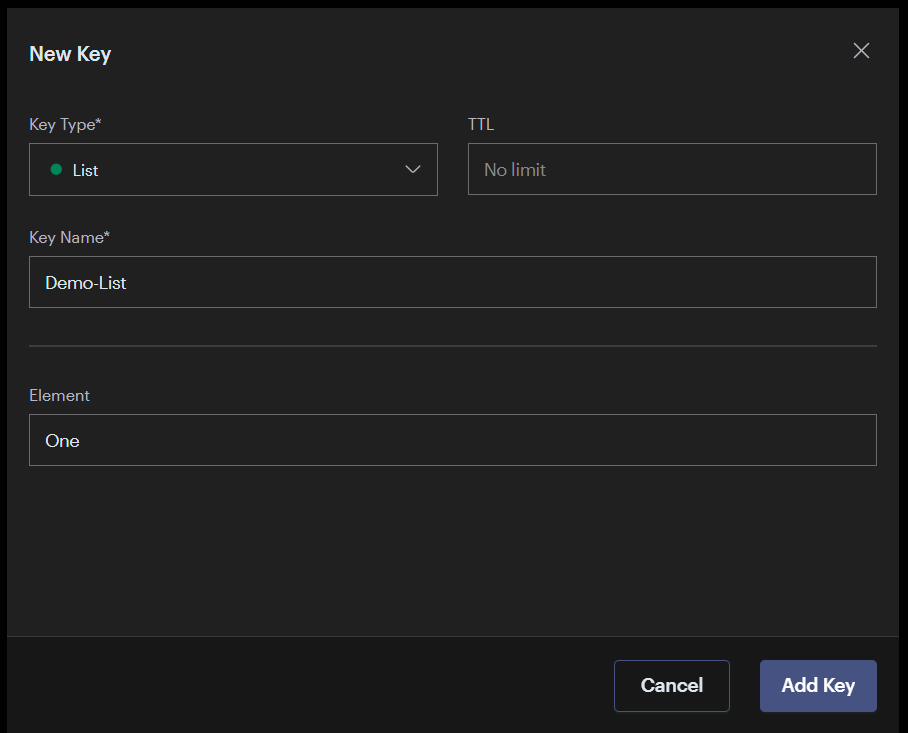Screen dimensions: 908x733
Task: Confirm key creation with Add Key
Action: click(818, 686)
